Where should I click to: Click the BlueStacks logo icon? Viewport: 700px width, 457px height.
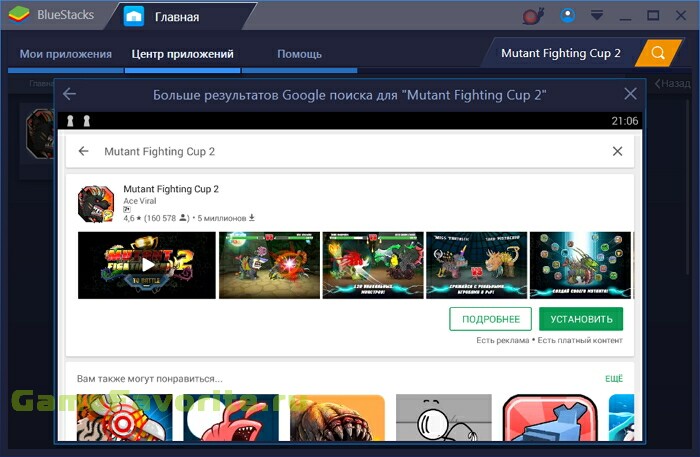[19, 15]
